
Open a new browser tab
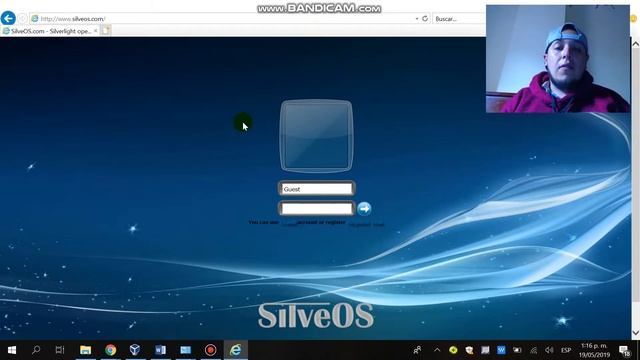point(105,31)
